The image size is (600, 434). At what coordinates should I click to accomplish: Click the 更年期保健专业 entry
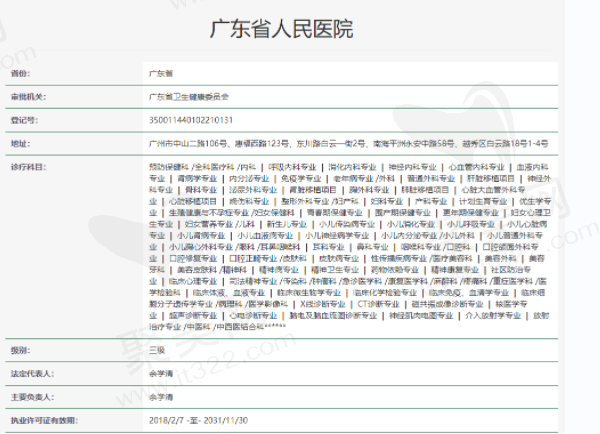click(x=471, y=213)
